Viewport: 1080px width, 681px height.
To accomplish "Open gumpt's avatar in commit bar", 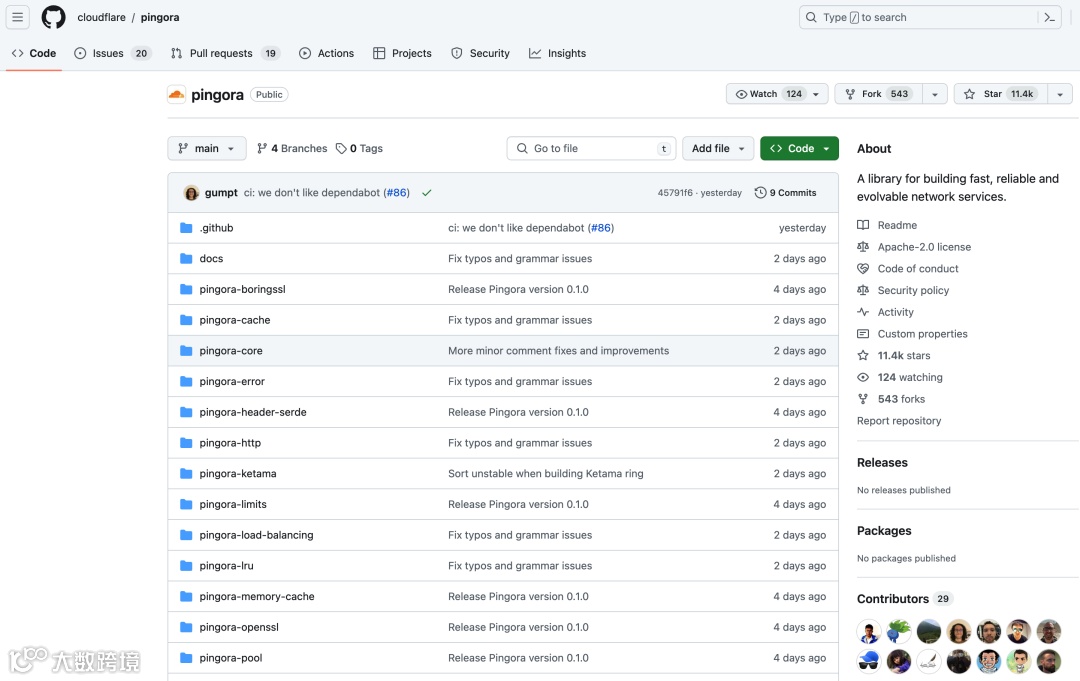I will tap(191, 193).
